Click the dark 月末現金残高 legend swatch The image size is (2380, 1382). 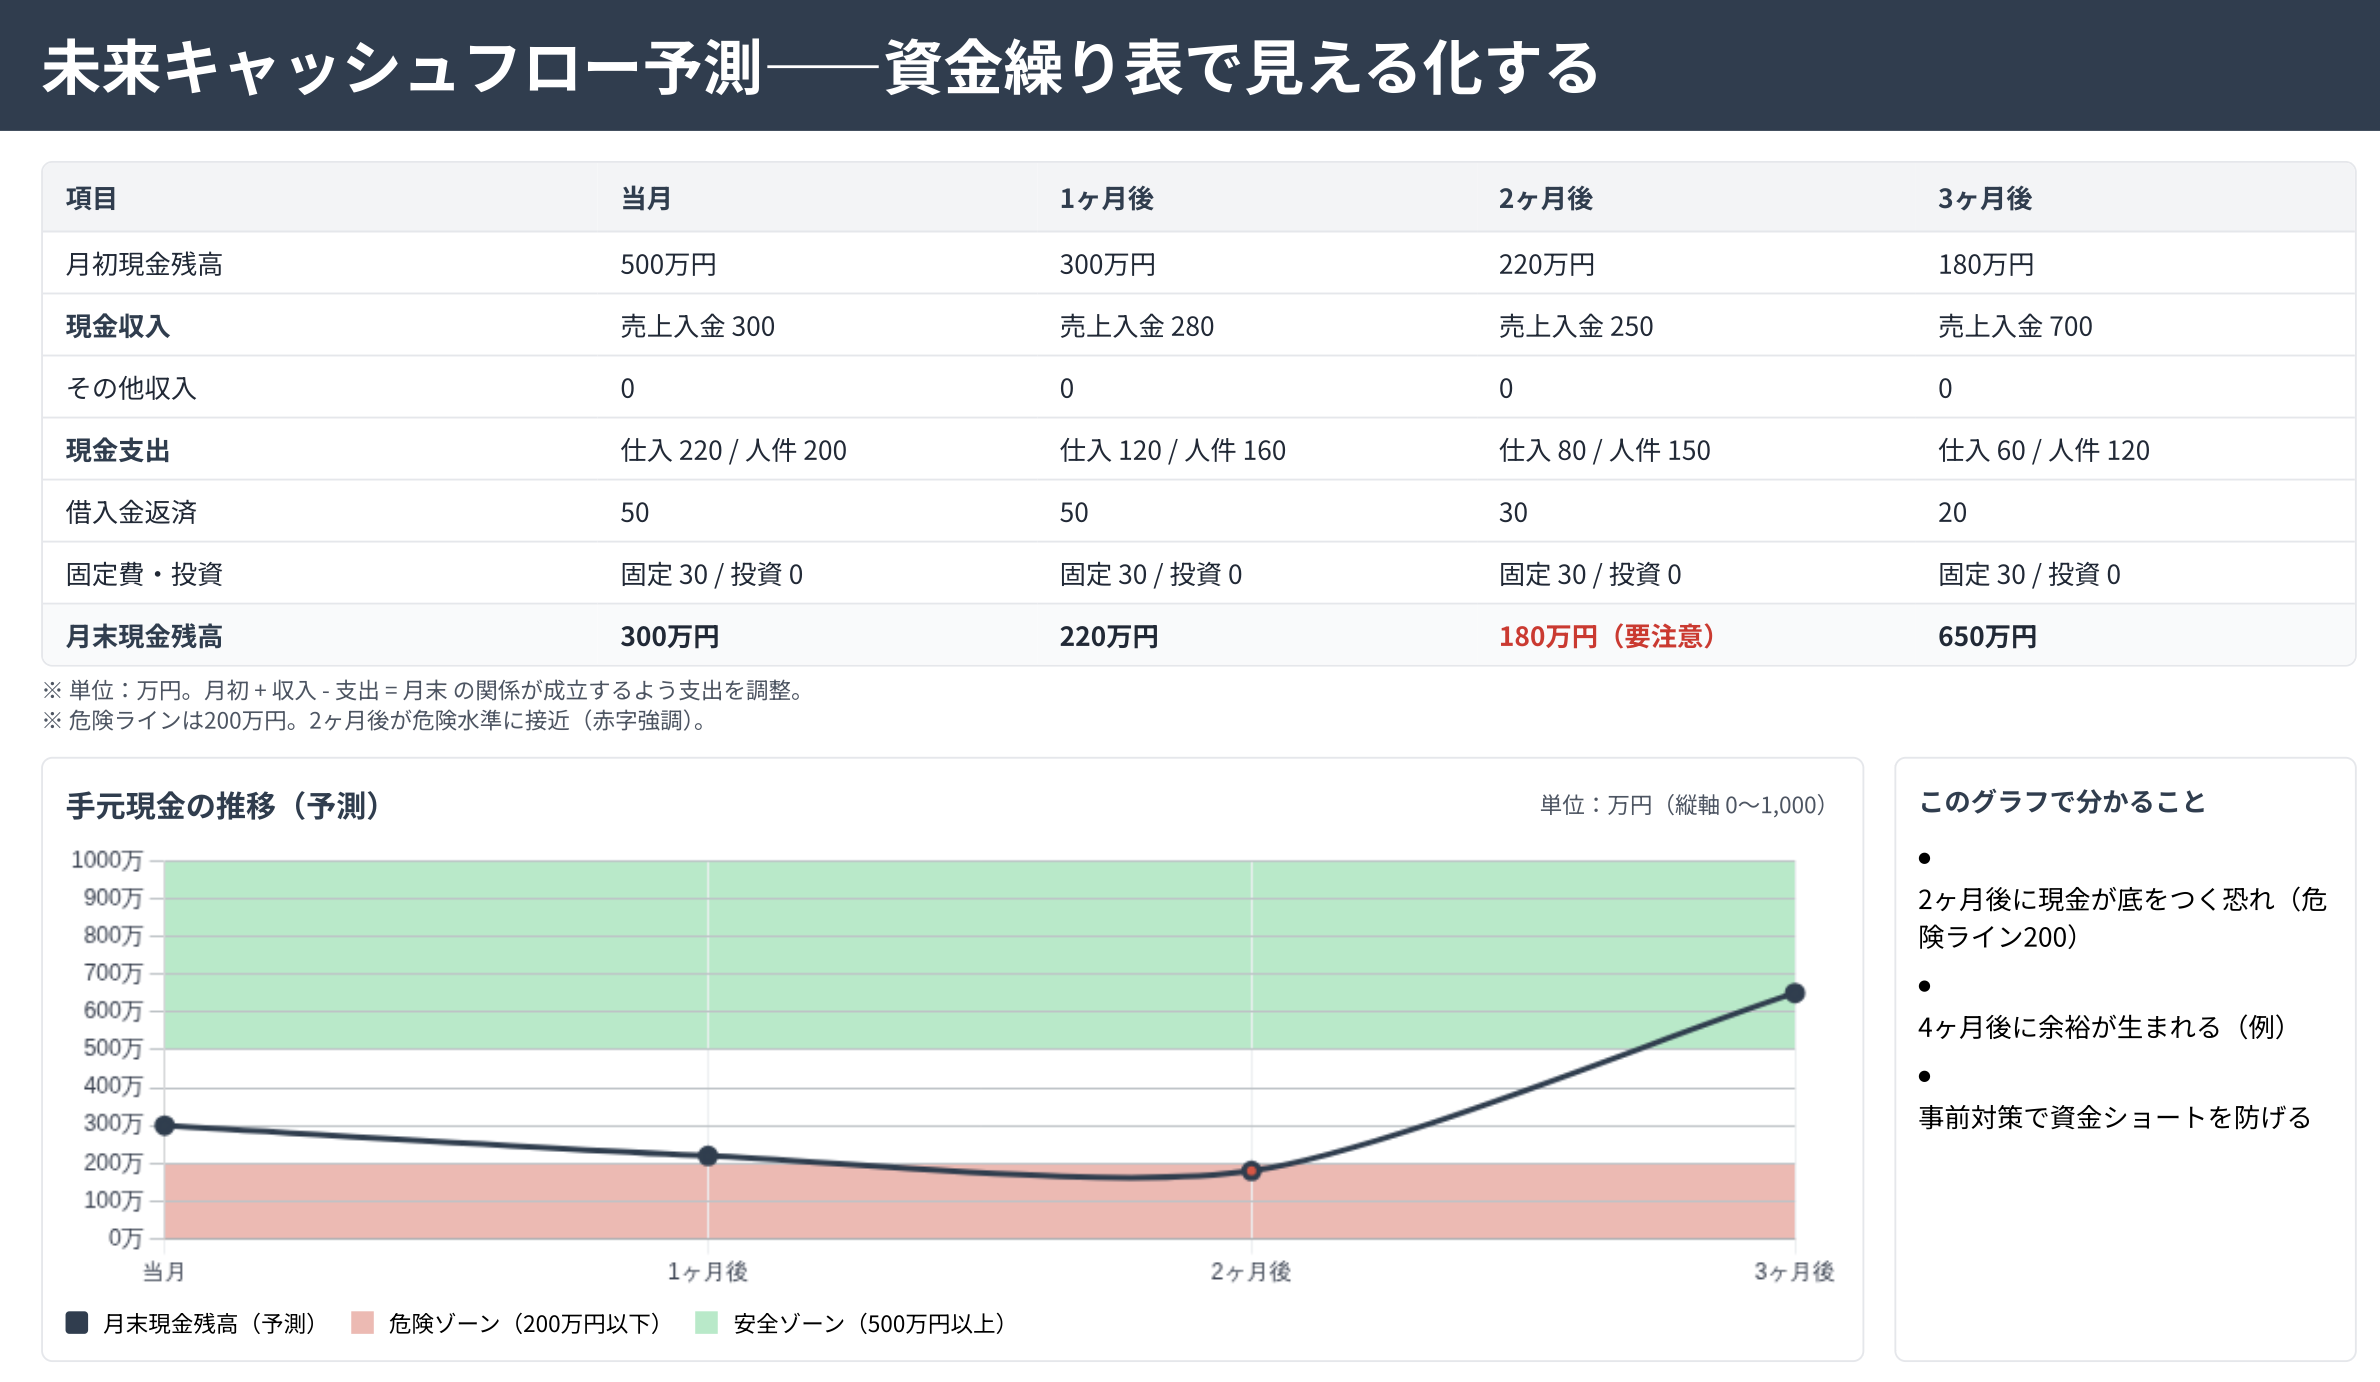tap(77, 1323)
